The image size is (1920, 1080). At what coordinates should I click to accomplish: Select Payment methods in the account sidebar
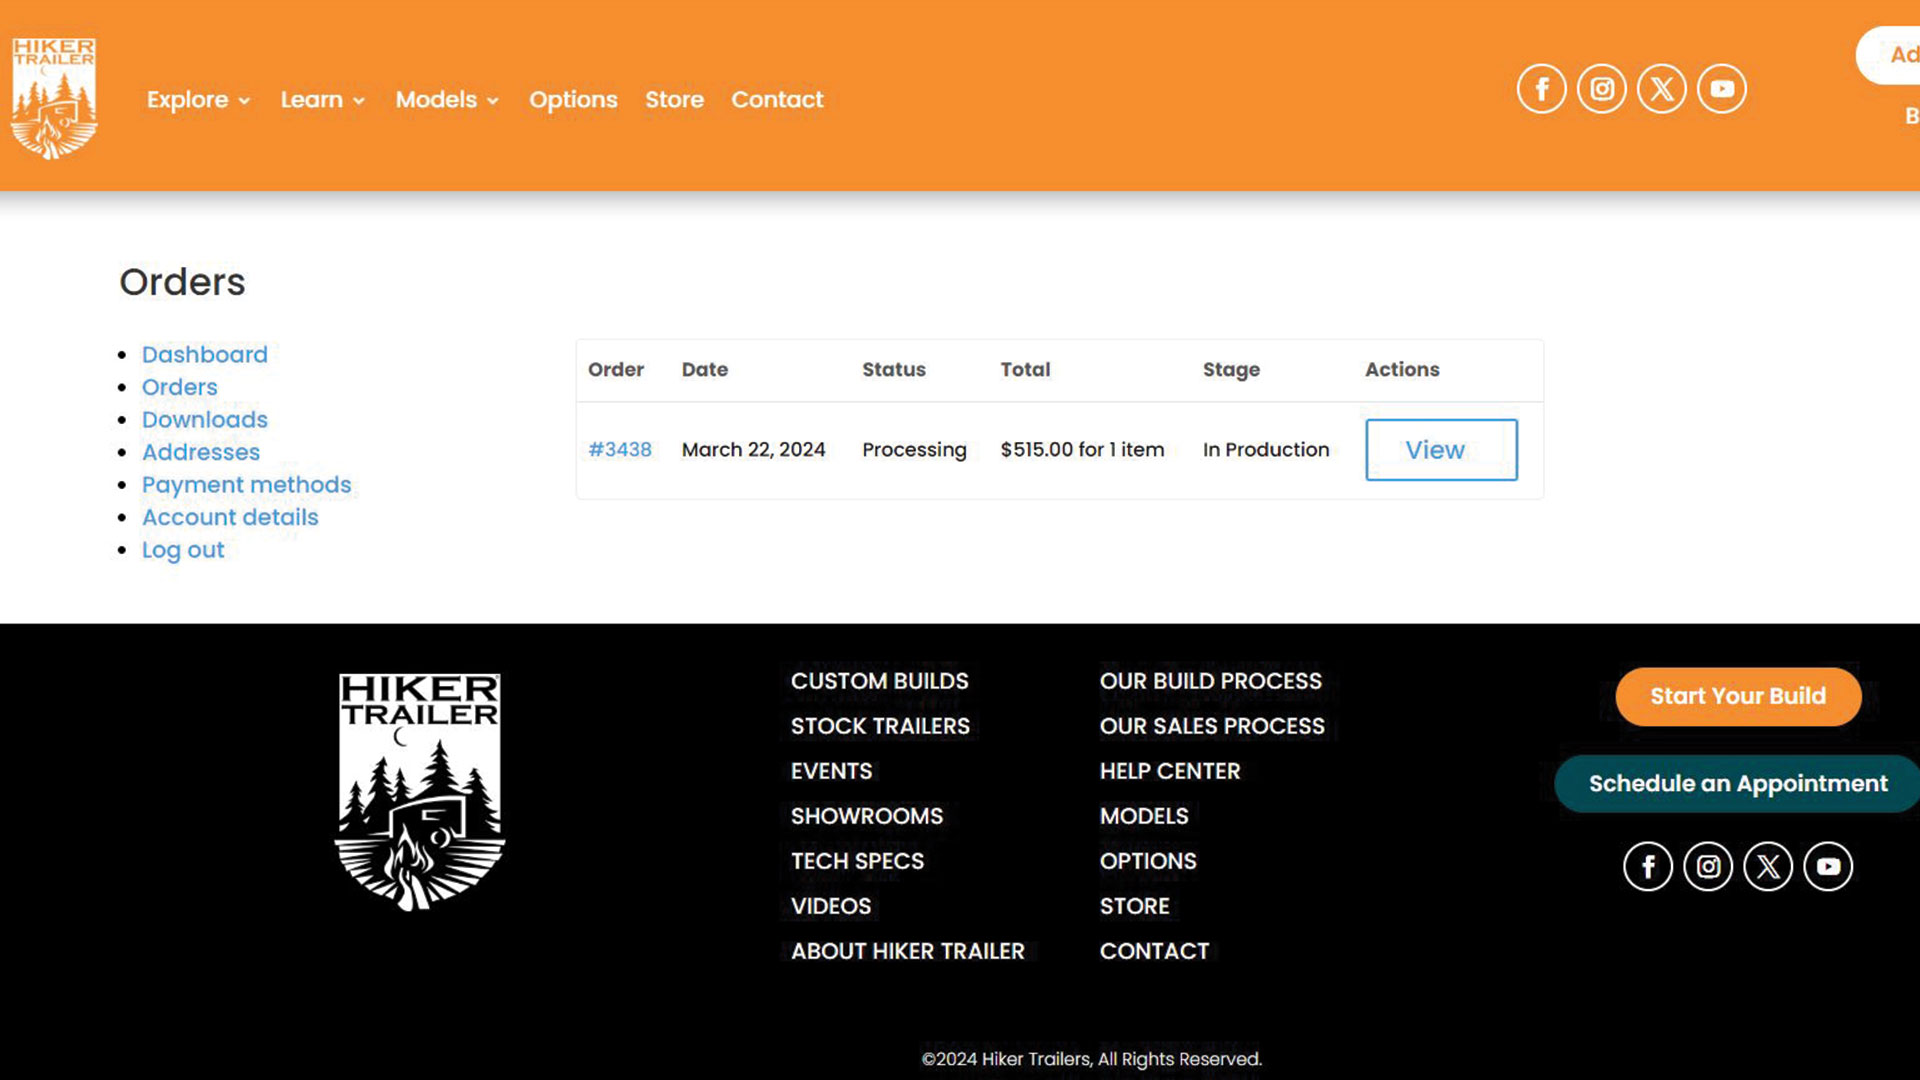tap(246, 485)
